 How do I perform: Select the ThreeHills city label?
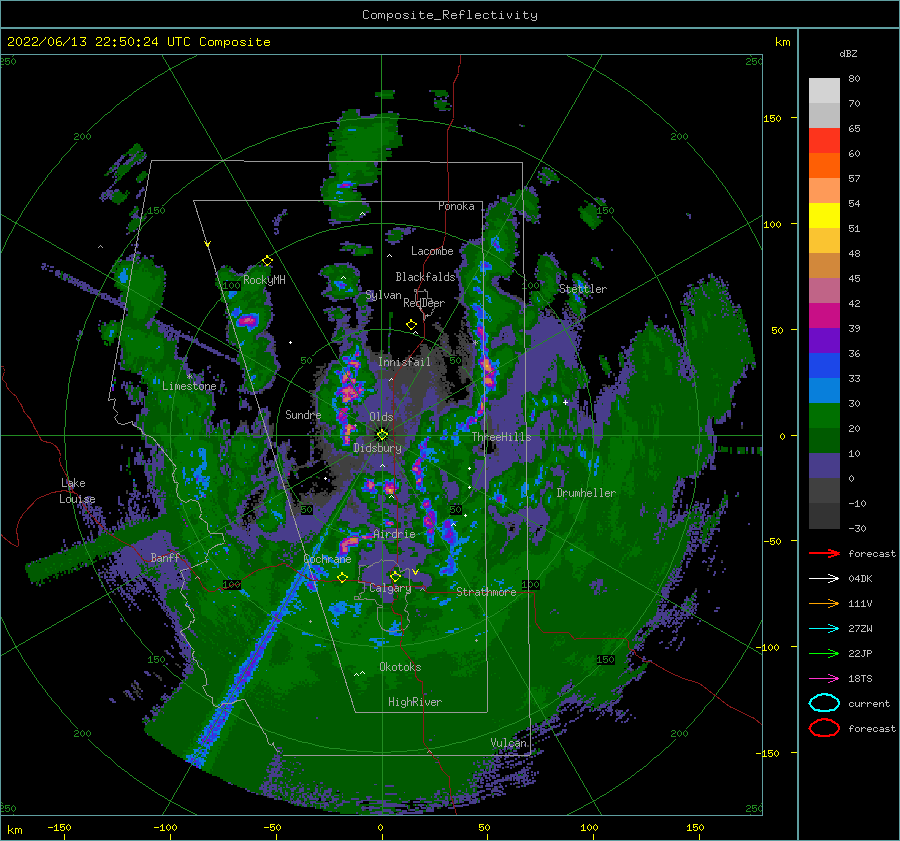click(x=502, y=437)
